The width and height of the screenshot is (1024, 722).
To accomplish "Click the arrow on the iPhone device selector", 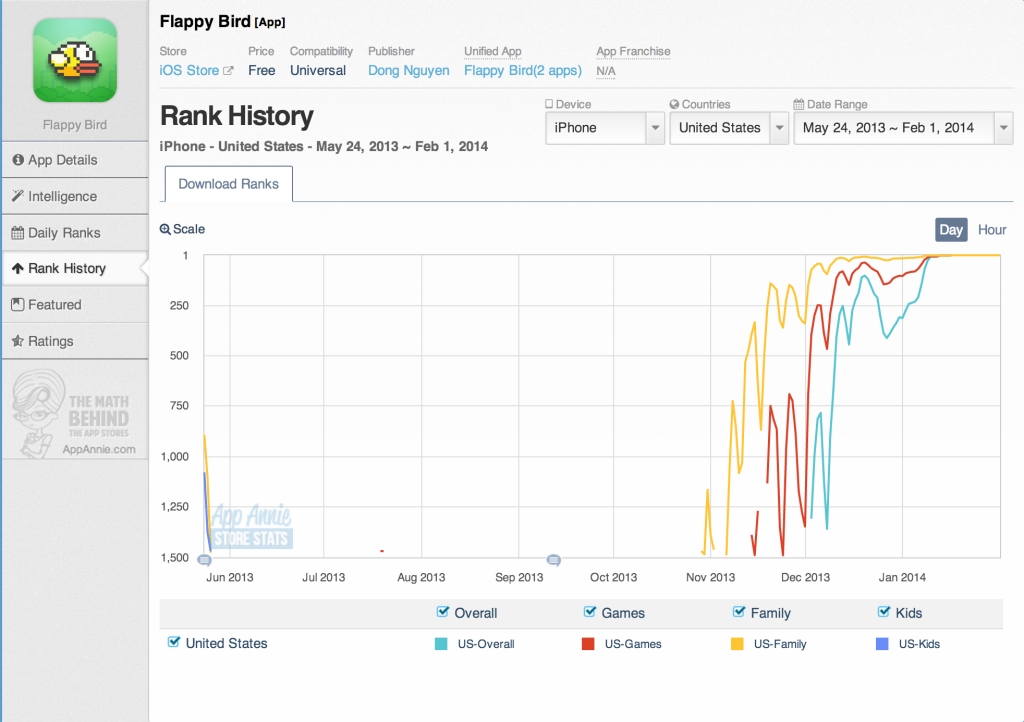I will (x=655, y=128).
